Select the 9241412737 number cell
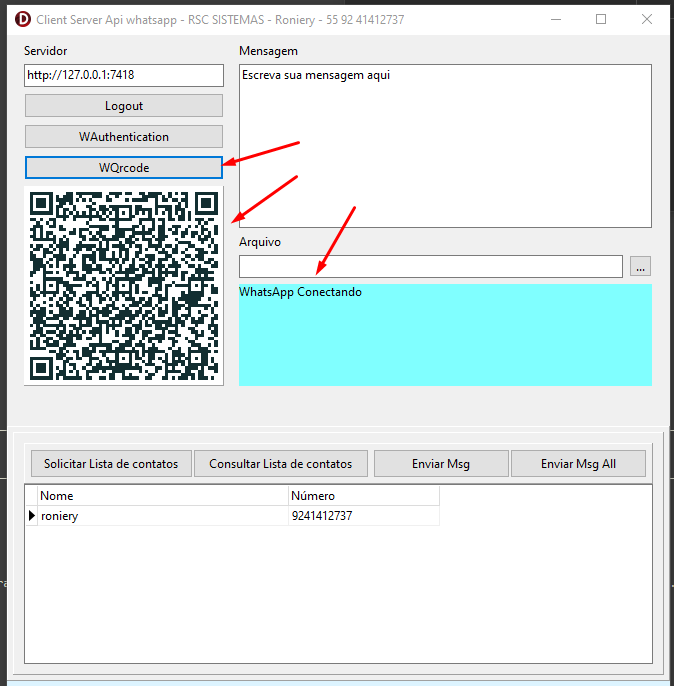This screenshot has height=686, width=674. coord(363,516)
